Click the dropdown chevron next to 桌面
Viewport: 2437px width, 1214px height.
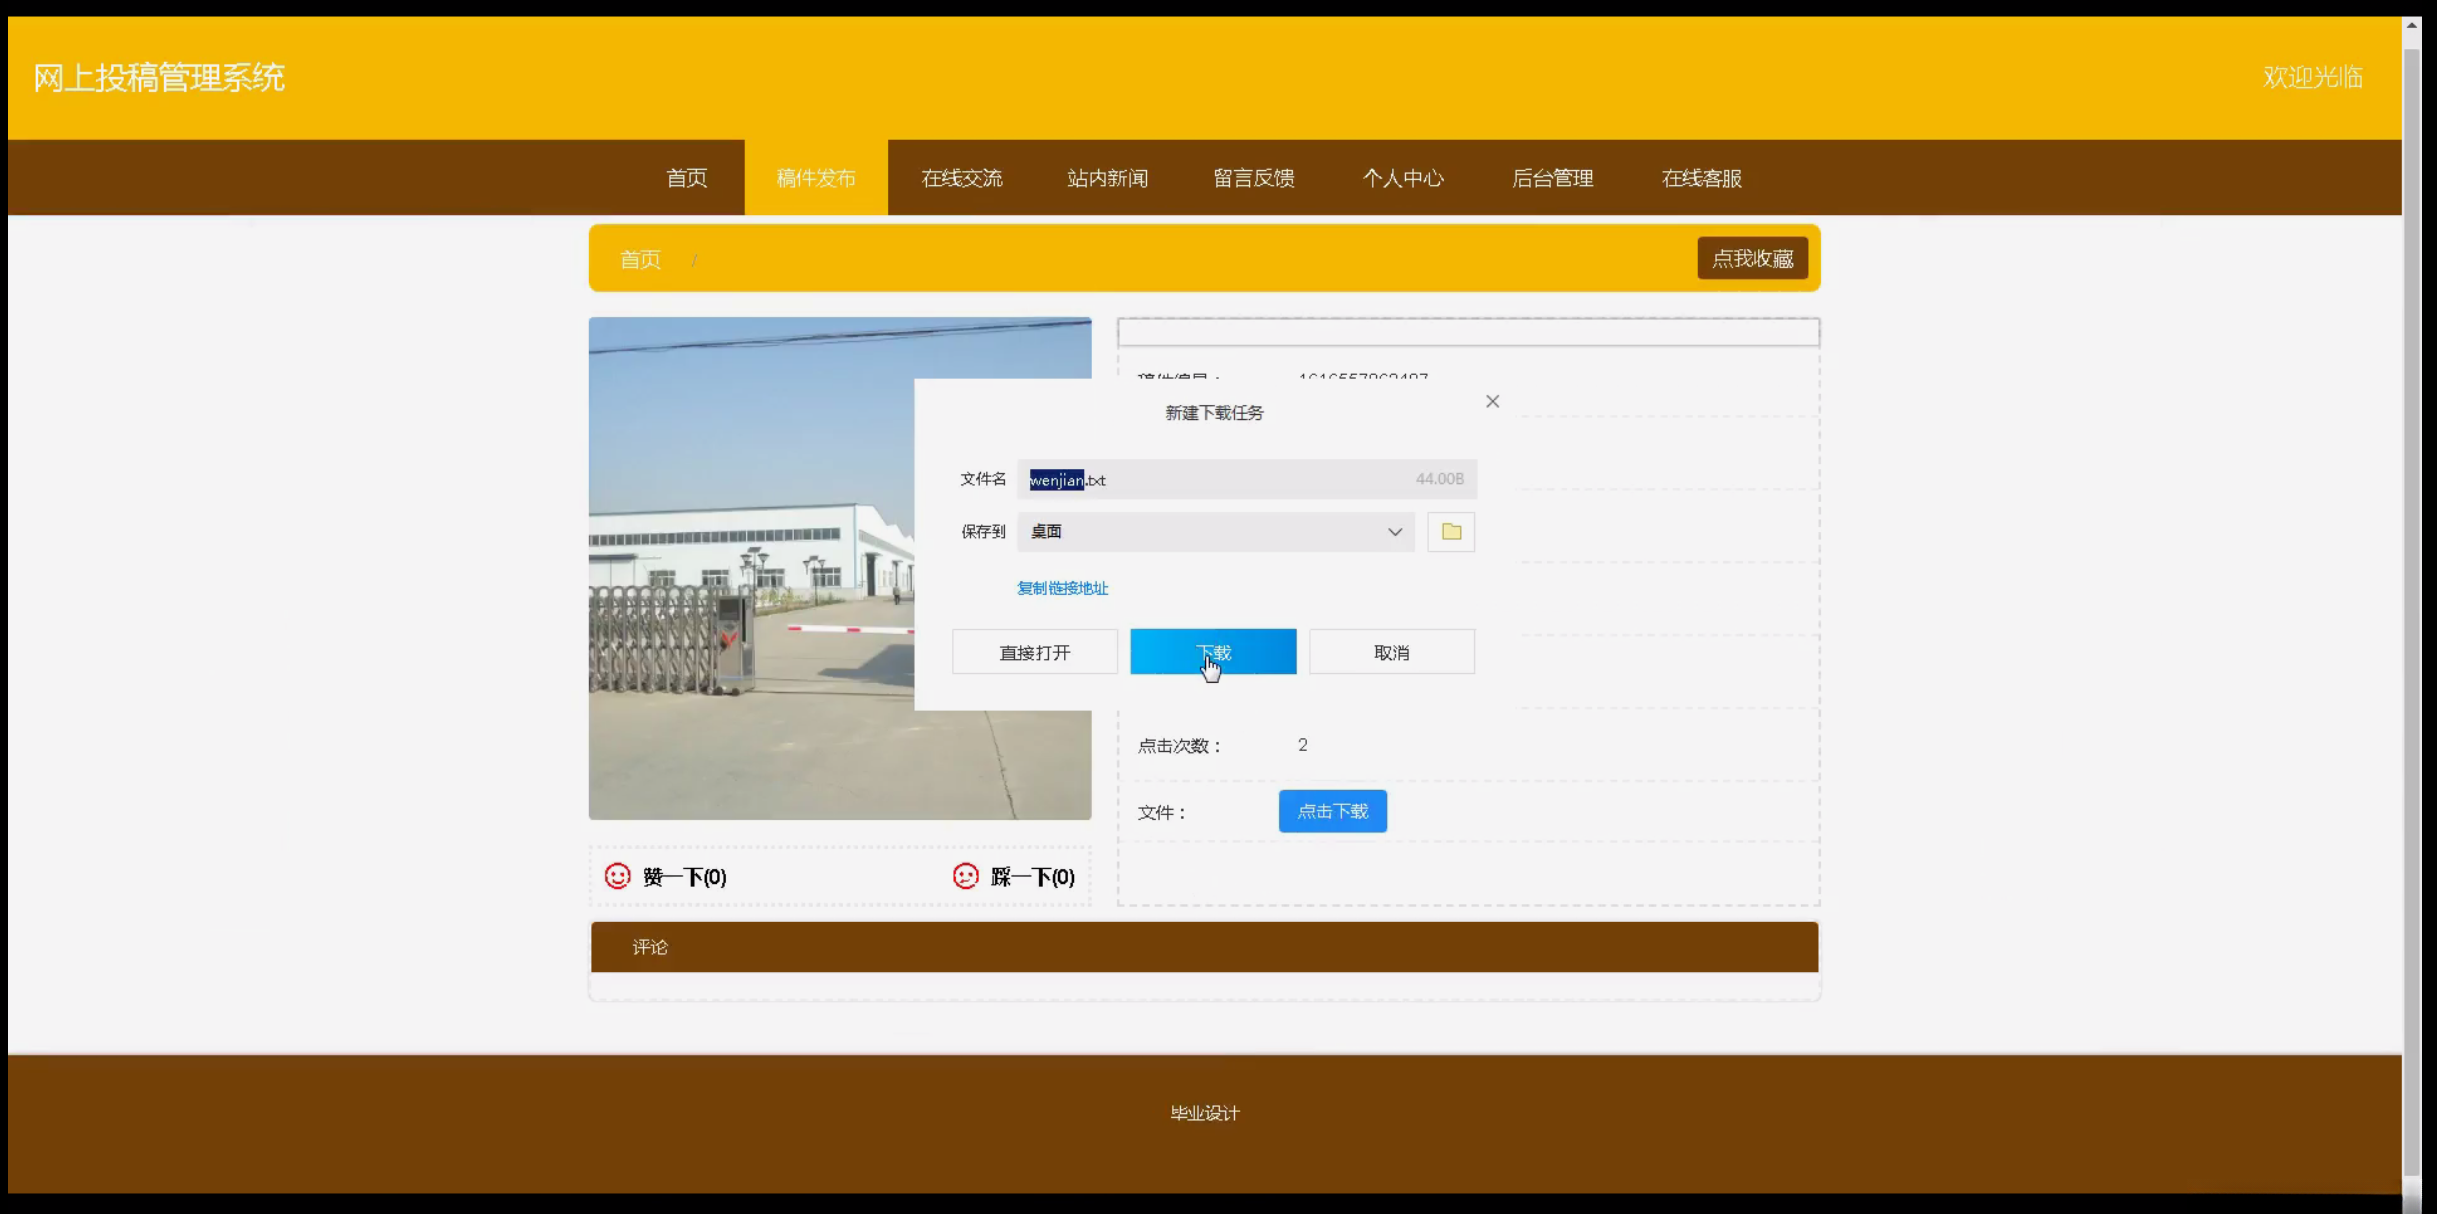point(1394,532)
